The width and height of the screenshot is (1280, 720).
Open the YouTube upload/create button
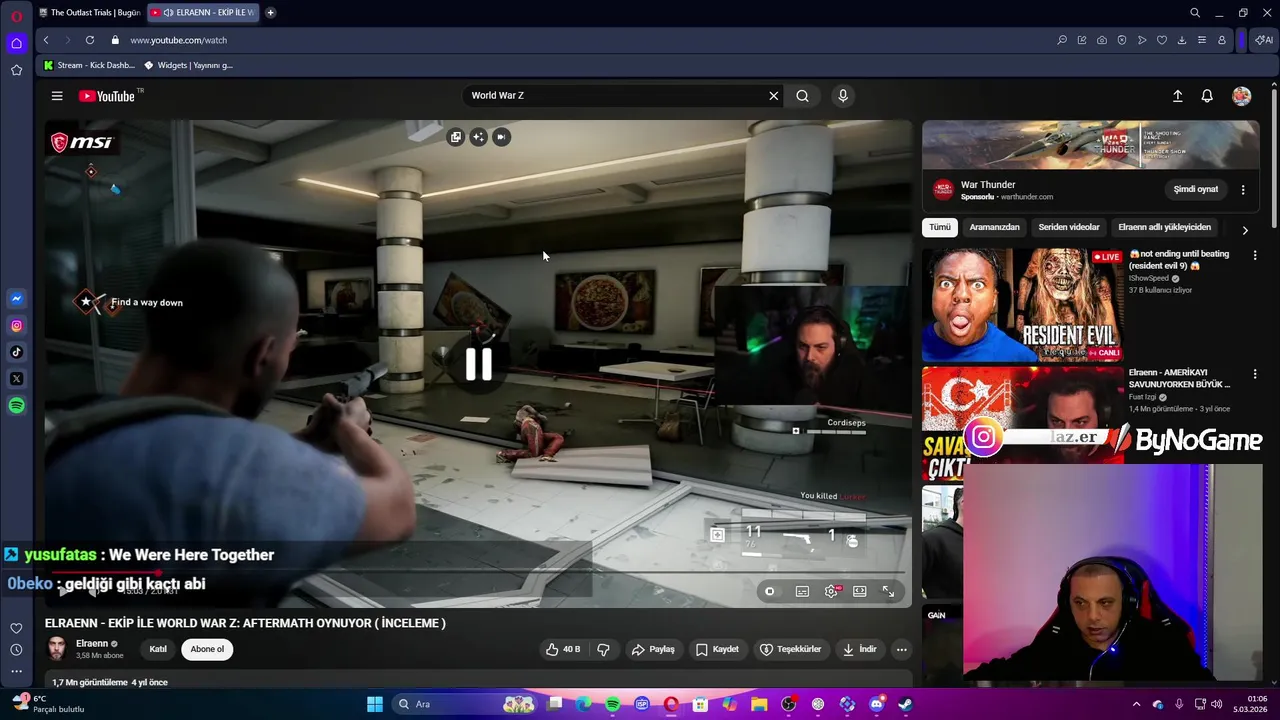[1177, 96]
